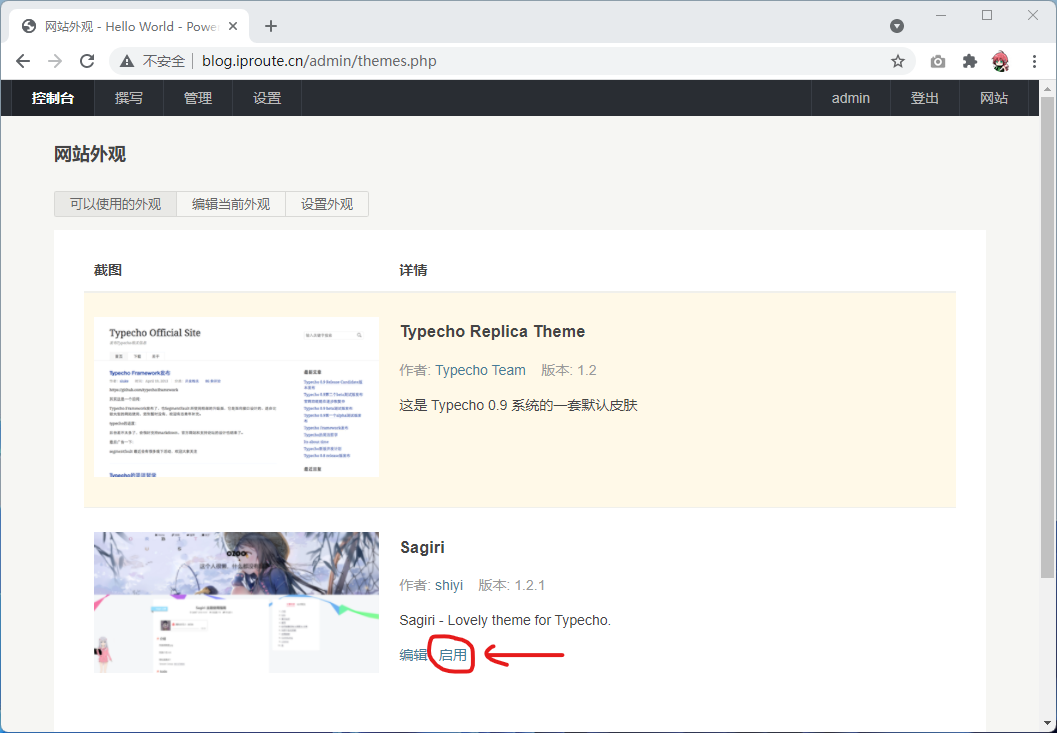Open the shiyi author link
1057x733 pixels.
point(449,585)
